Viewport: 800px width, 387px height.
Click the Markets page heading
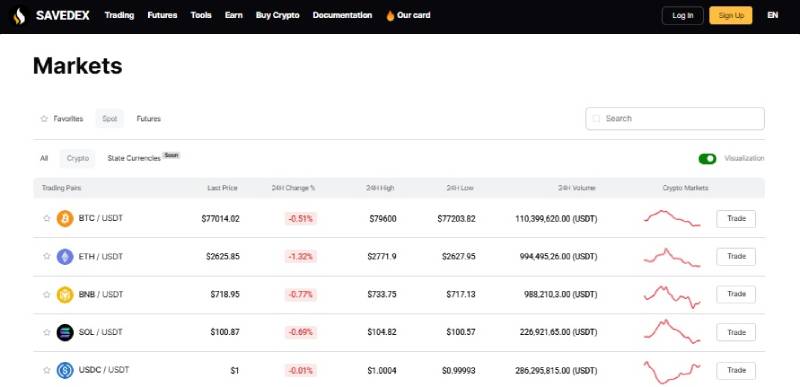(x=78, y=66)
